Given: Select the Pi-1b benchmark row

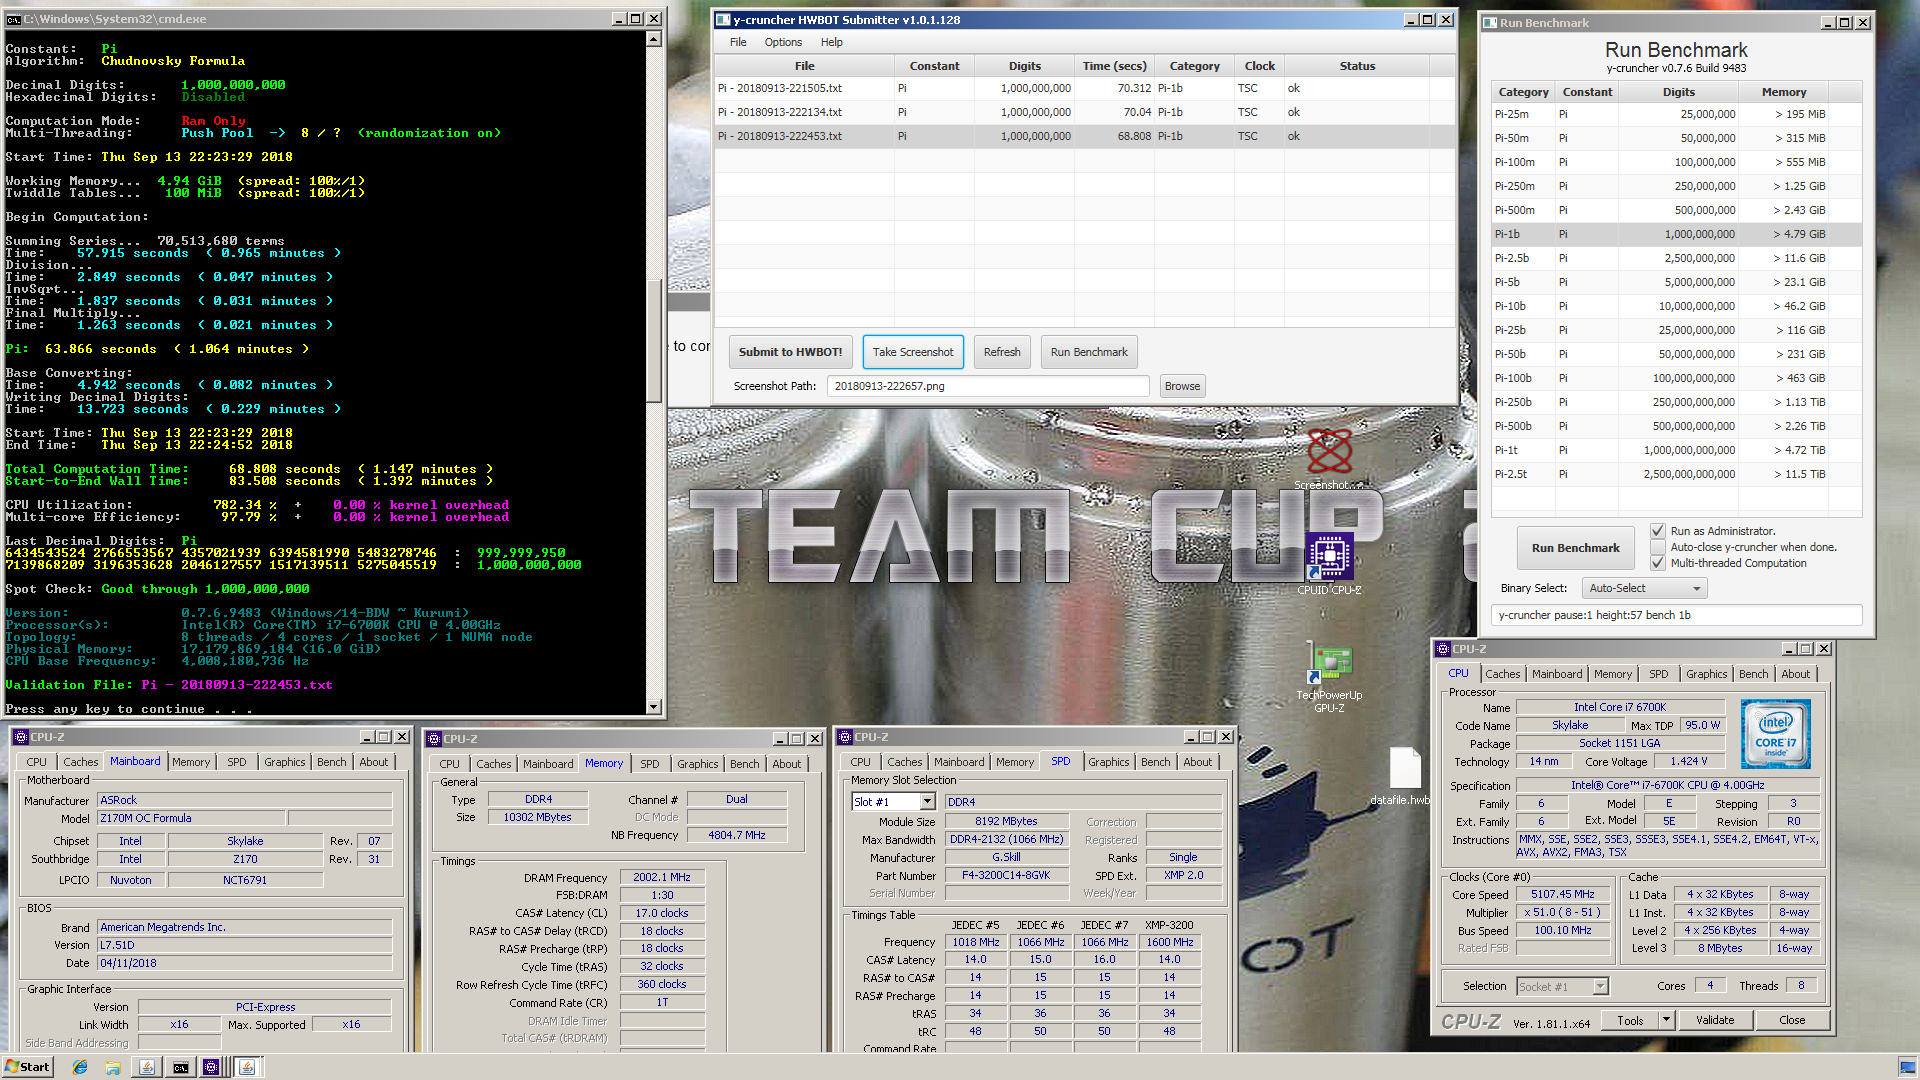Looking at the screenshot, I should coord(1676,234).
